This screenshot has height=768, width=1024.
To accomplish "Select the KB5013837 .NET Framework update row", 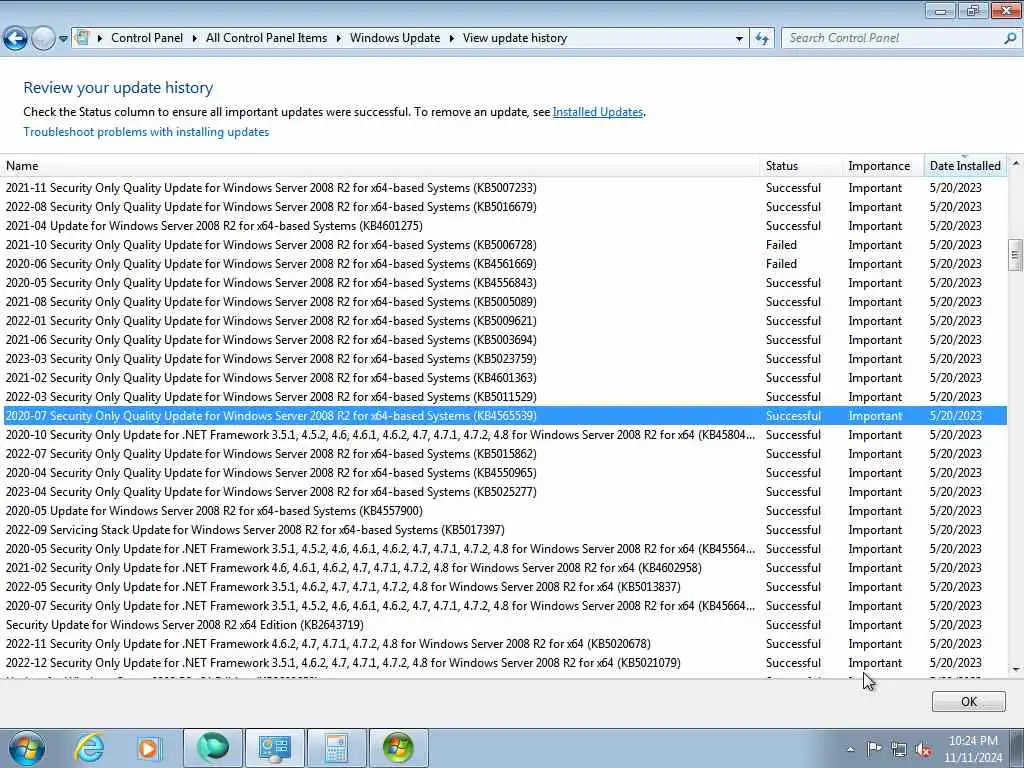I will tap(505, 586).
